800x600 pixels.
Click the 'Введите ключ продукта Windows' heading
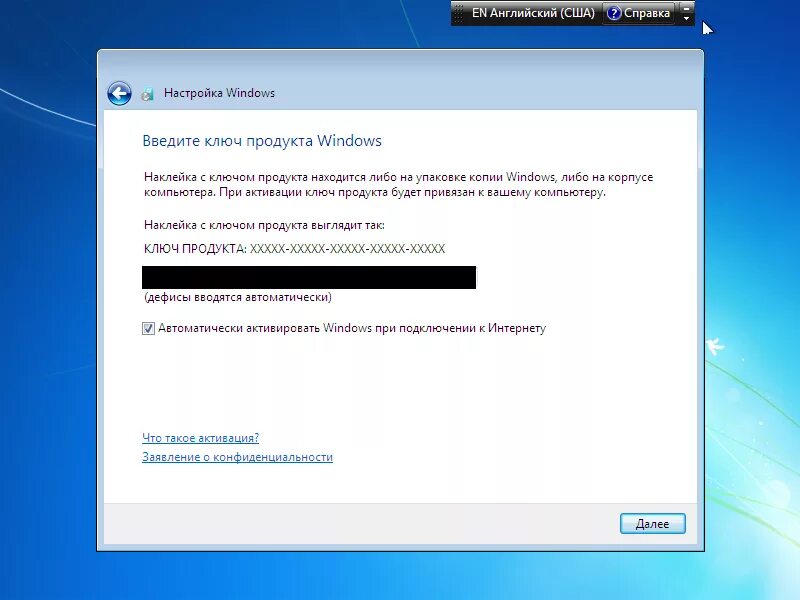[x=262, y=141]
